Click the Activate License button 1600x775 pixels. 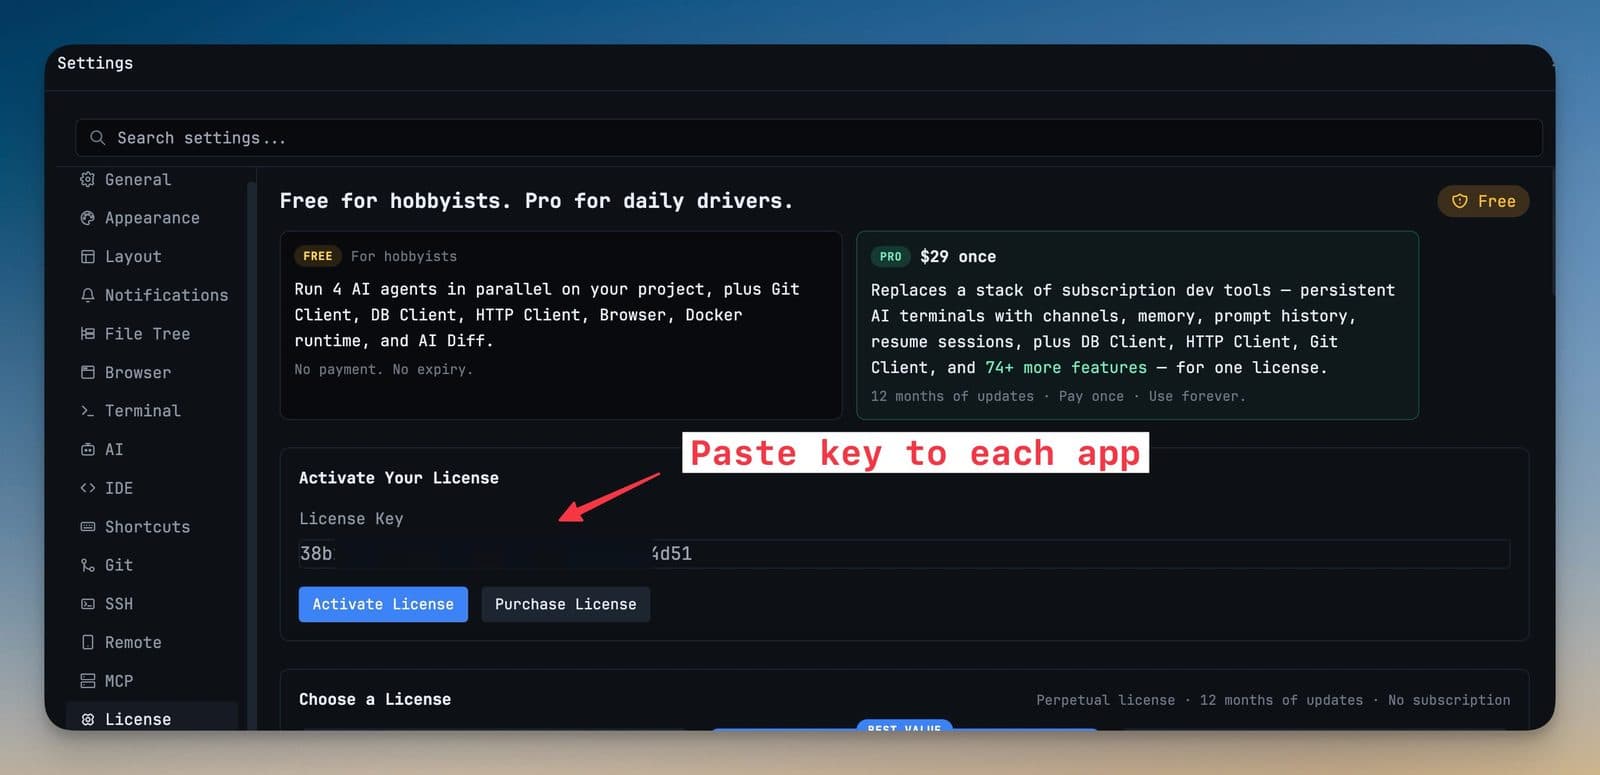pos(383,604)
